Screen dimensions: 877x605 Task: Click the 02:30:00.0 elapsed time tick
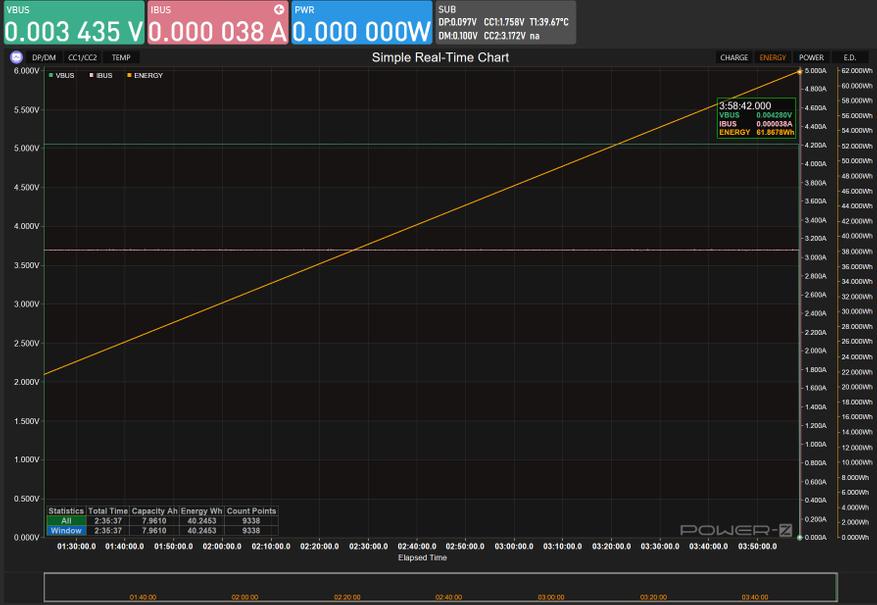click(368, 546)
